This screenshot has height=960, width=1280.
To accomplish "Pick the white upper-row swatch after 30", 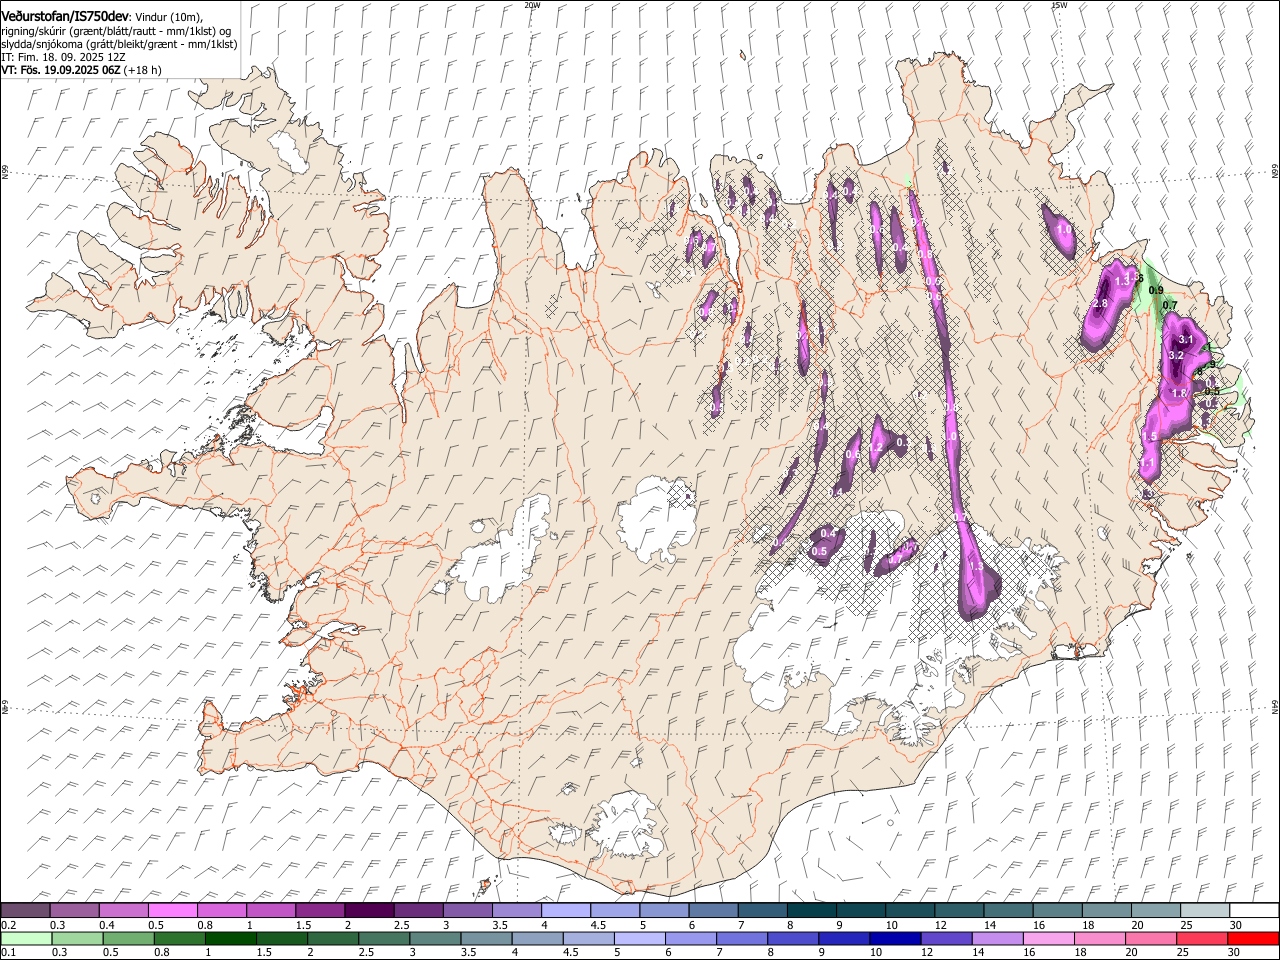I will (x=1253, y=911).
